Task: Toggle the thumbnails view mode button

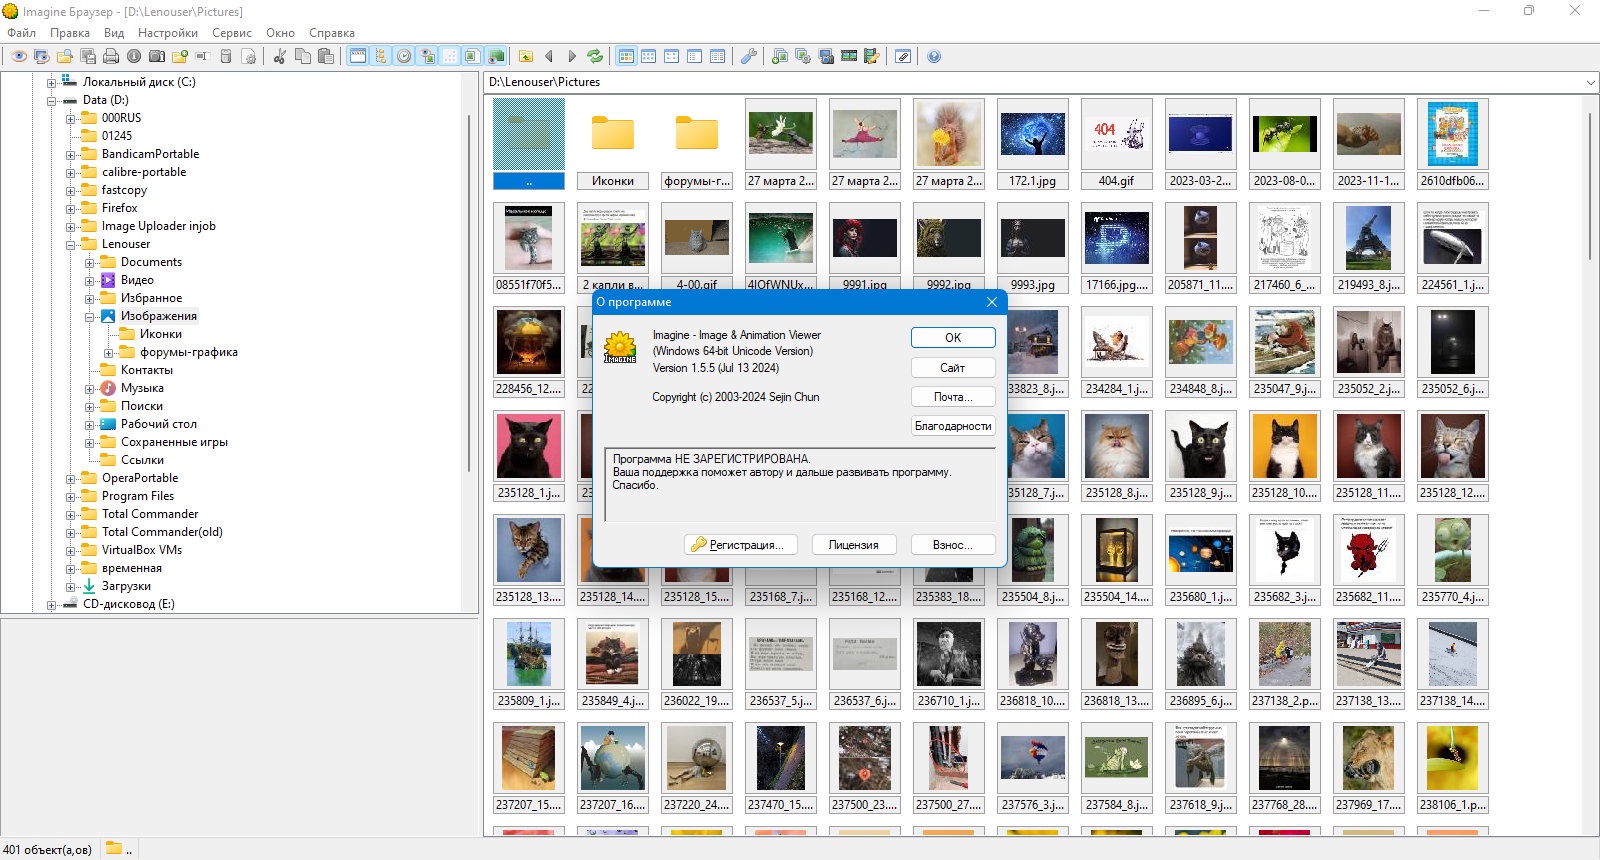Action: pyautogui.click(x=626, y=56)
